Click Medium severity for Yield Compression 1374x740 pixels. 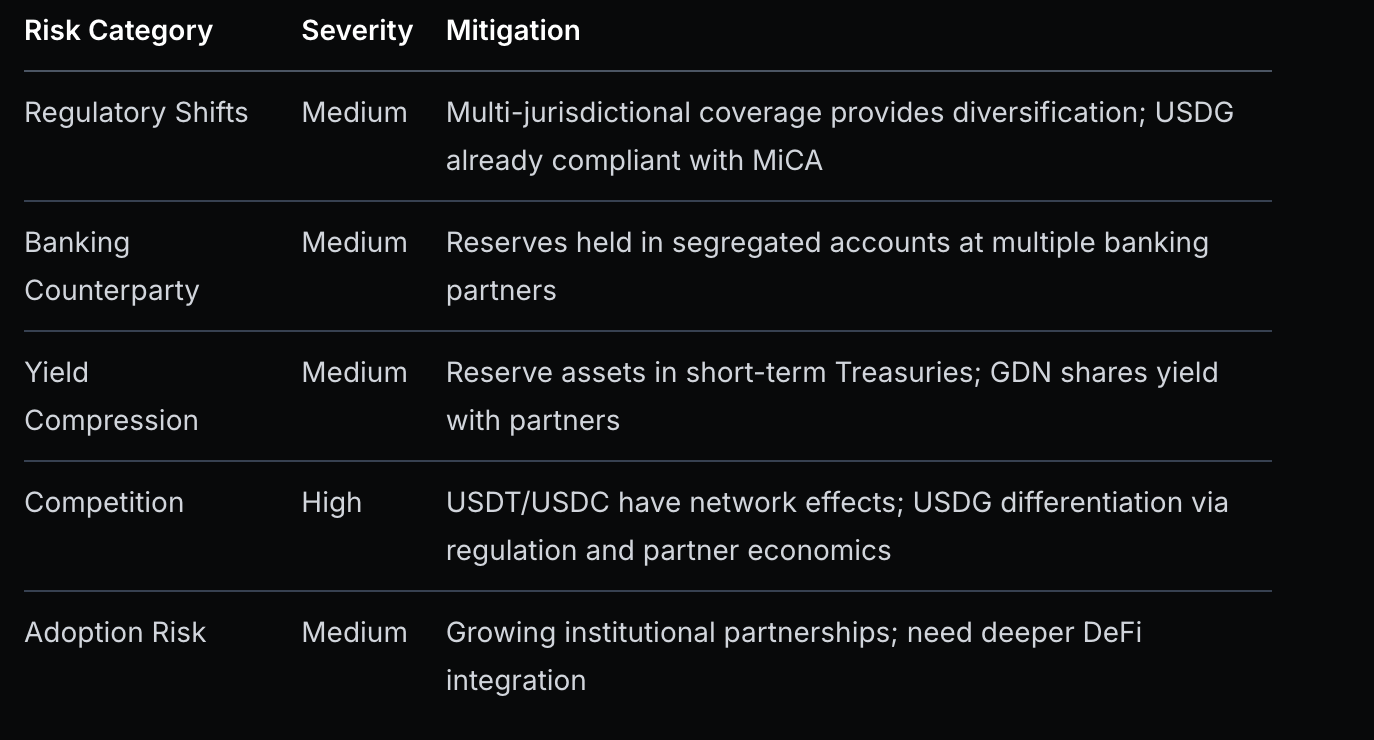pos(355,372)
